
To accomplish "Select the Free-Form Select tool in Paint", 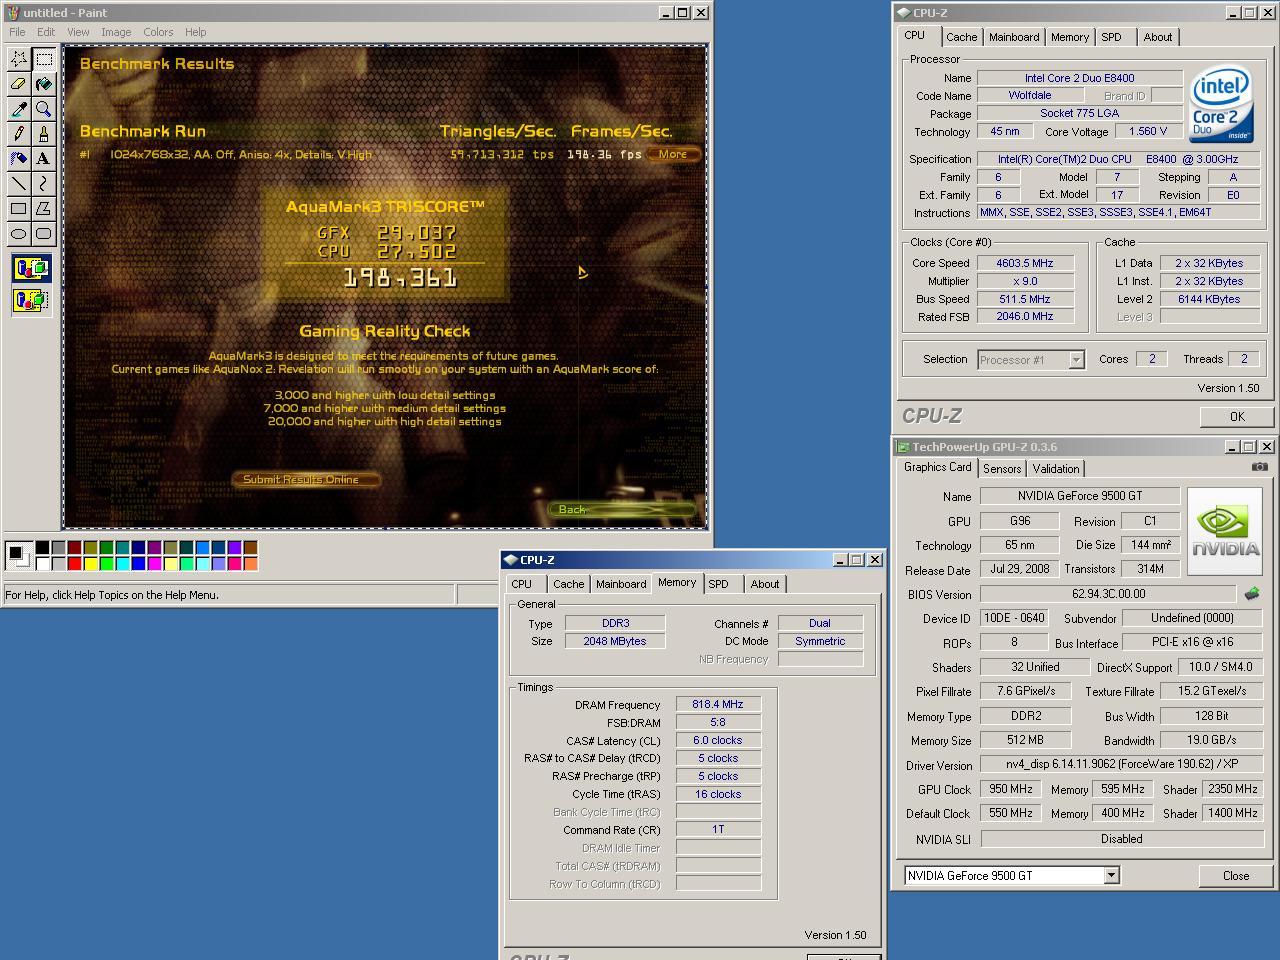I will pyautogui.click(x=19, y=59).
